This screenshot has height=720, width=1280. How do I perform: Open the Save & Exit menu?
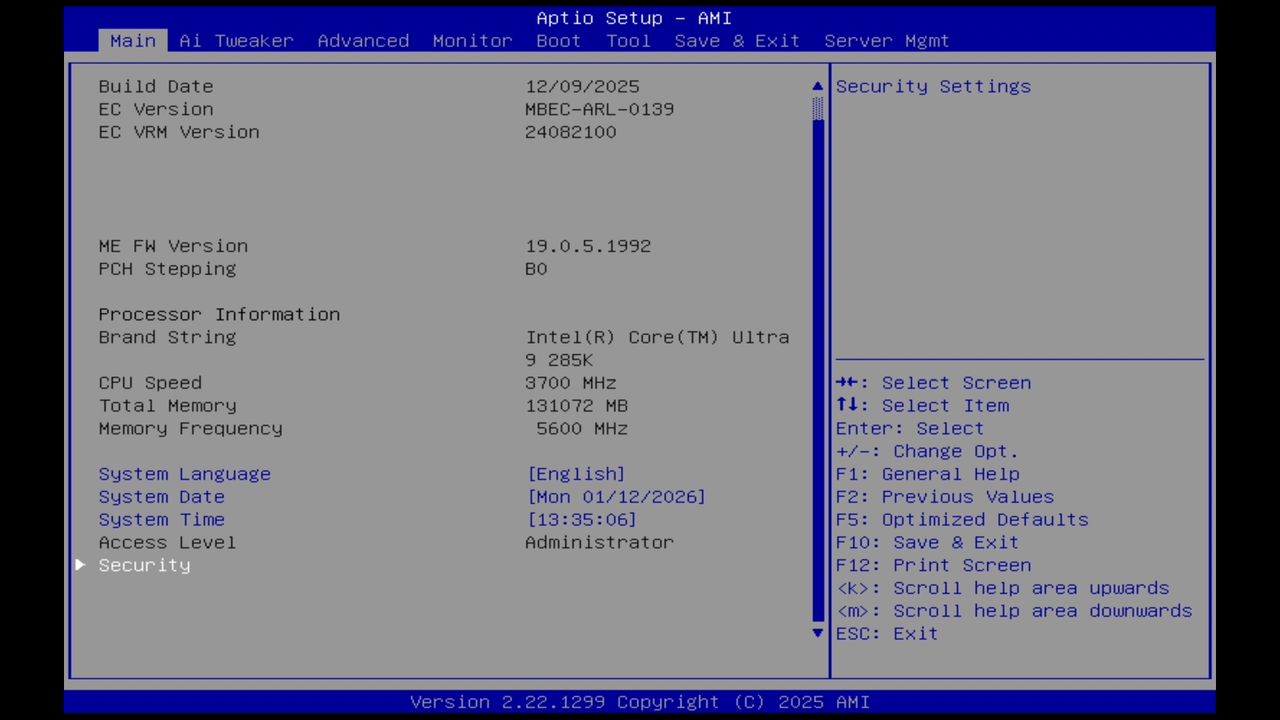tap(737, 40)
